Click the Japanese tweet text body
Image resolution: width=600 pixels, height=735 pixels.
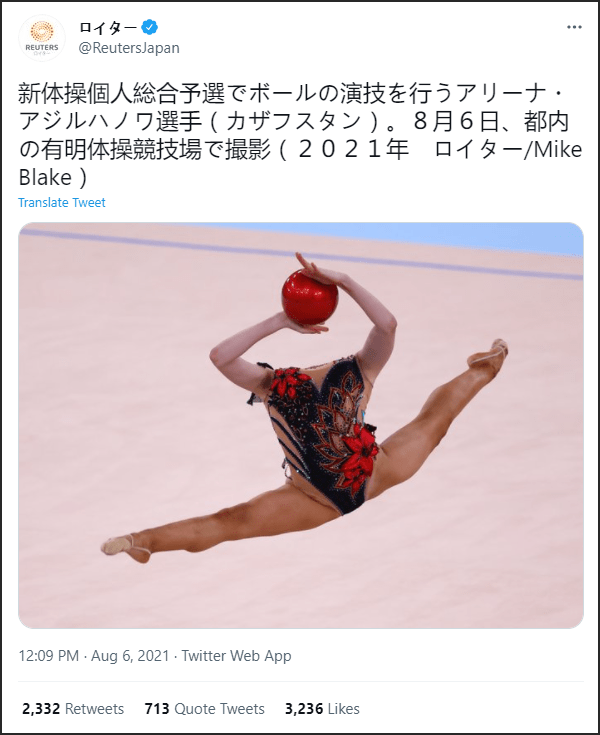(300, 135)
